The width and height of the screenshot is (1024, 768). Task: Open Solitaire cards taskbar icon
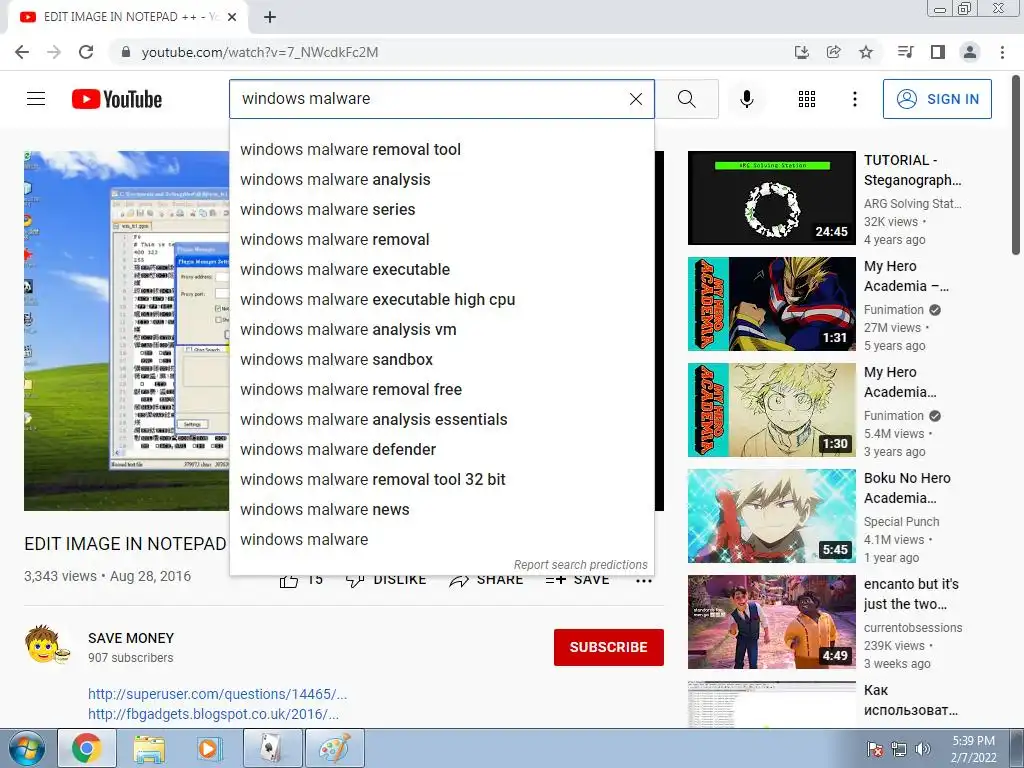pyautogui.click(x=272, y=748)
